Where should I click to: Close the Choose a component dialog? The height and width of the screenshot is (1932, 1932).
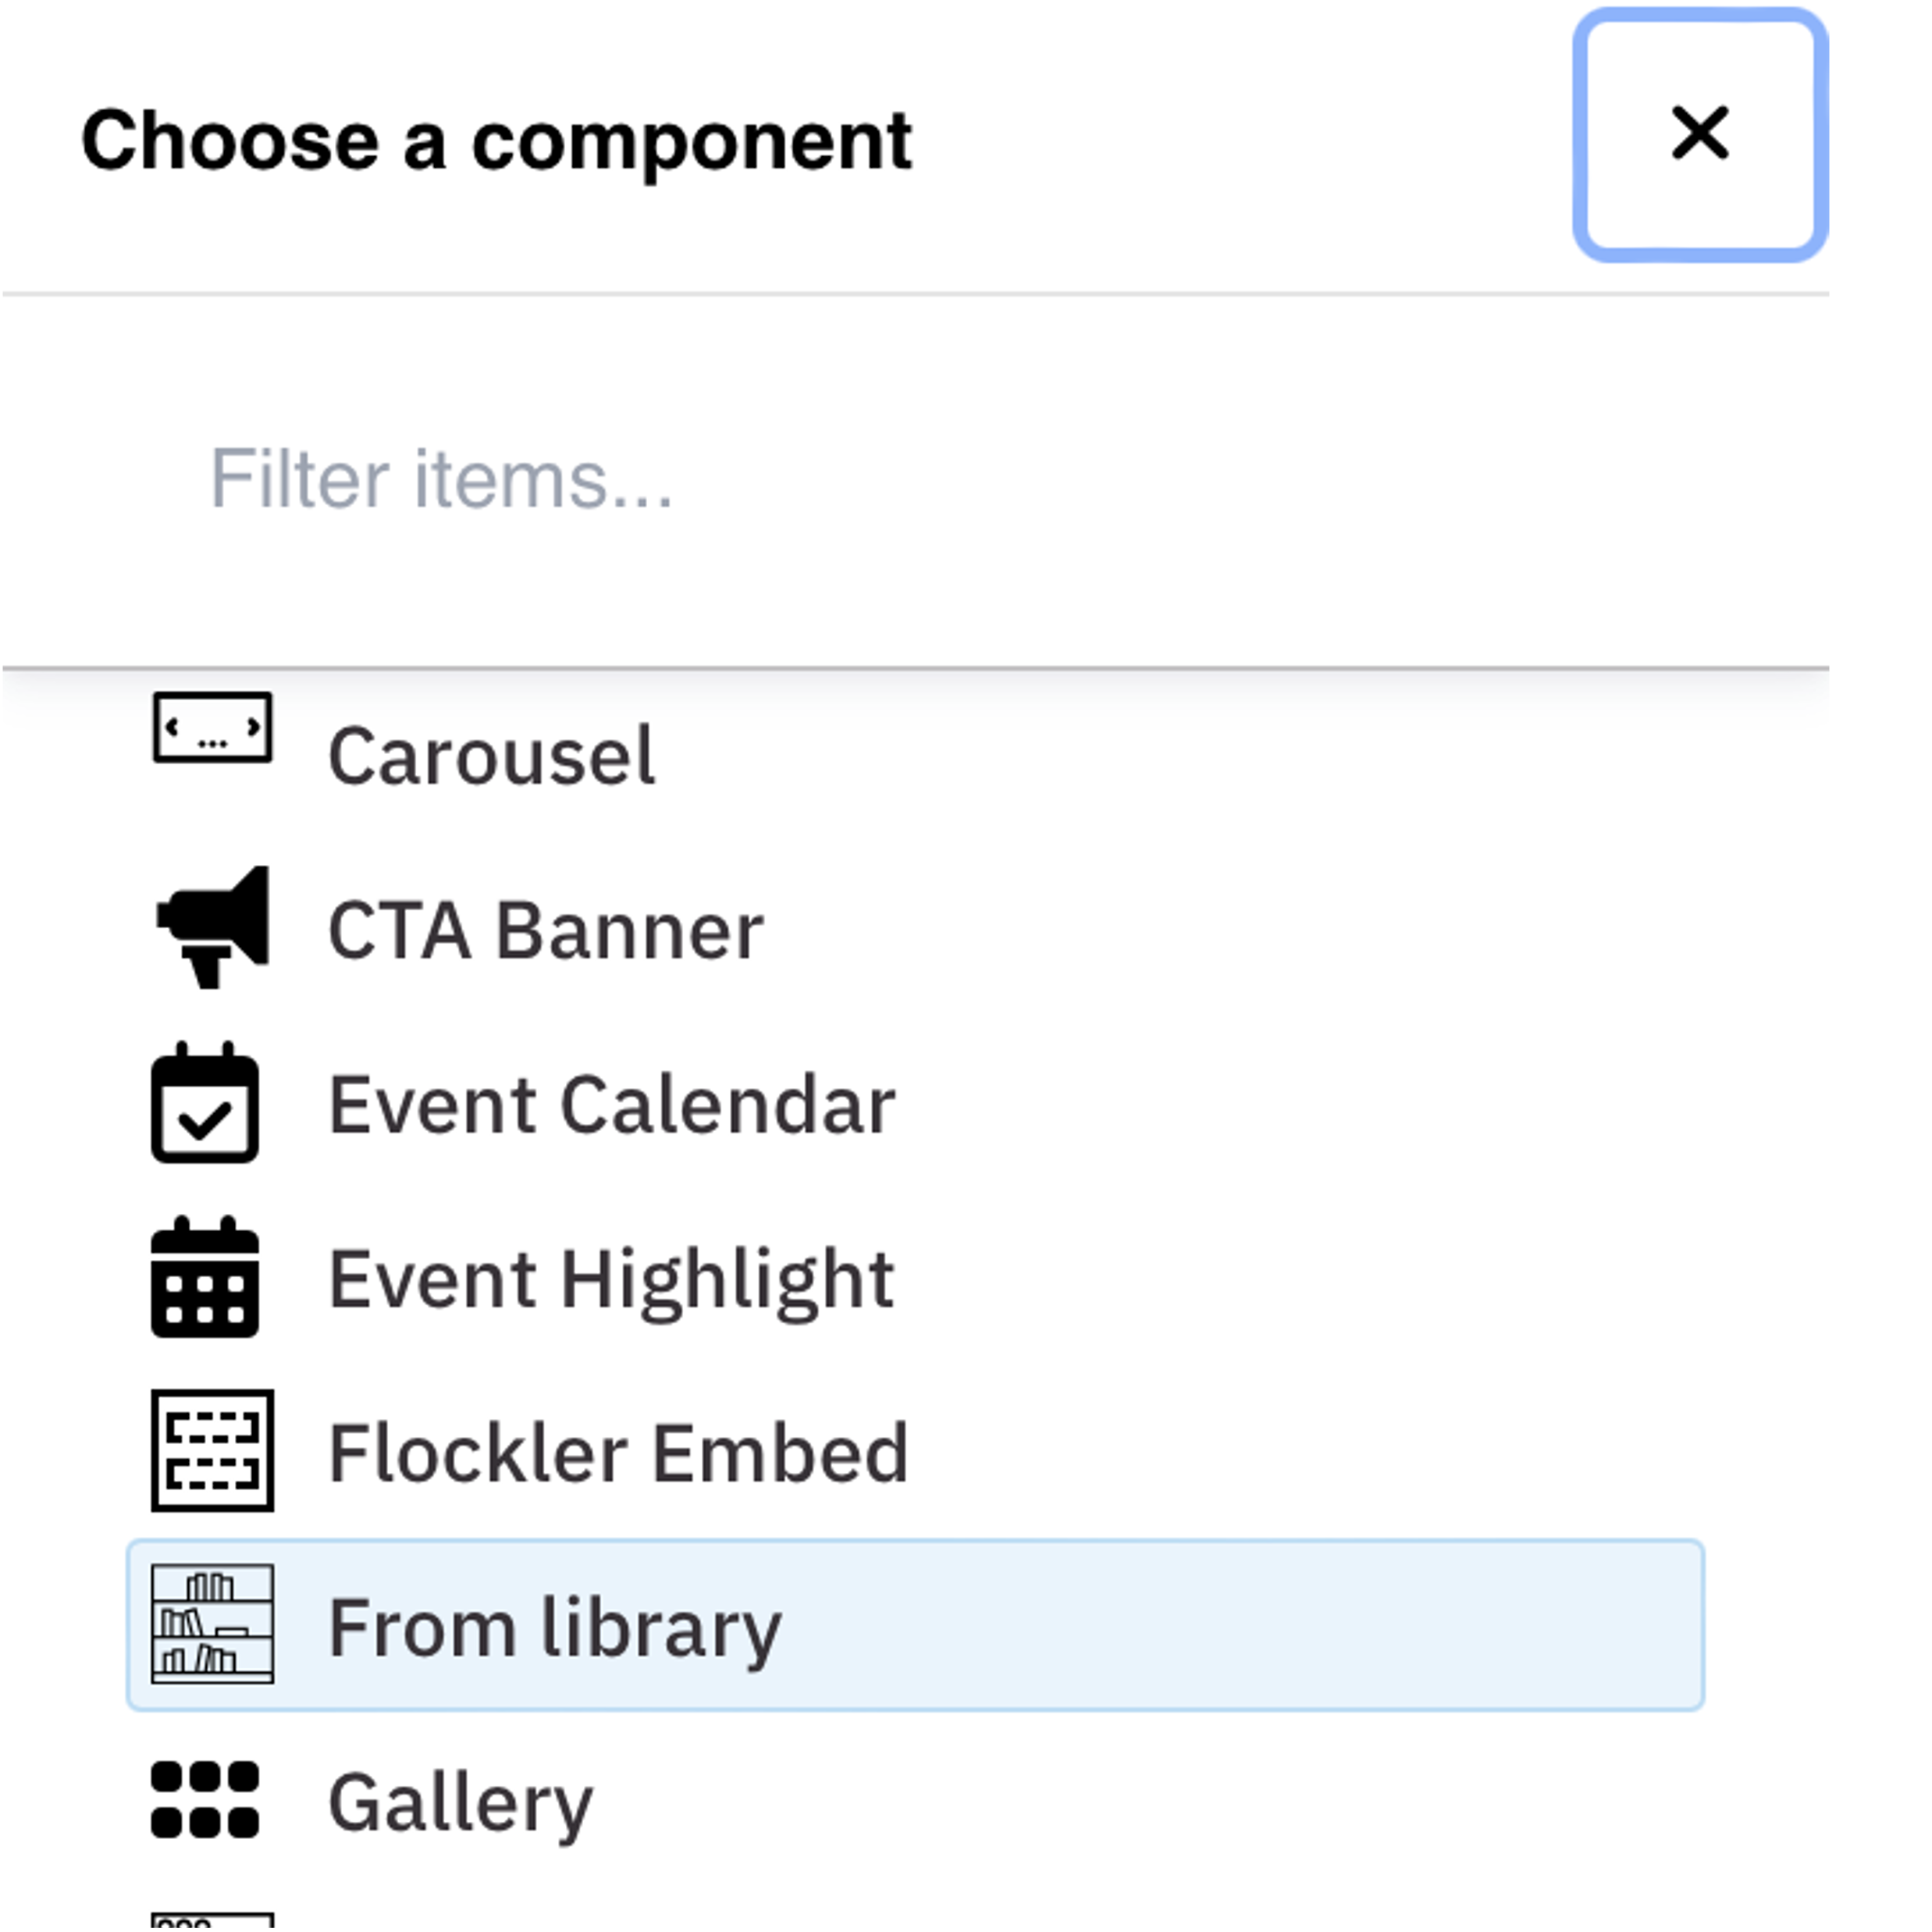pos(1700,135)
